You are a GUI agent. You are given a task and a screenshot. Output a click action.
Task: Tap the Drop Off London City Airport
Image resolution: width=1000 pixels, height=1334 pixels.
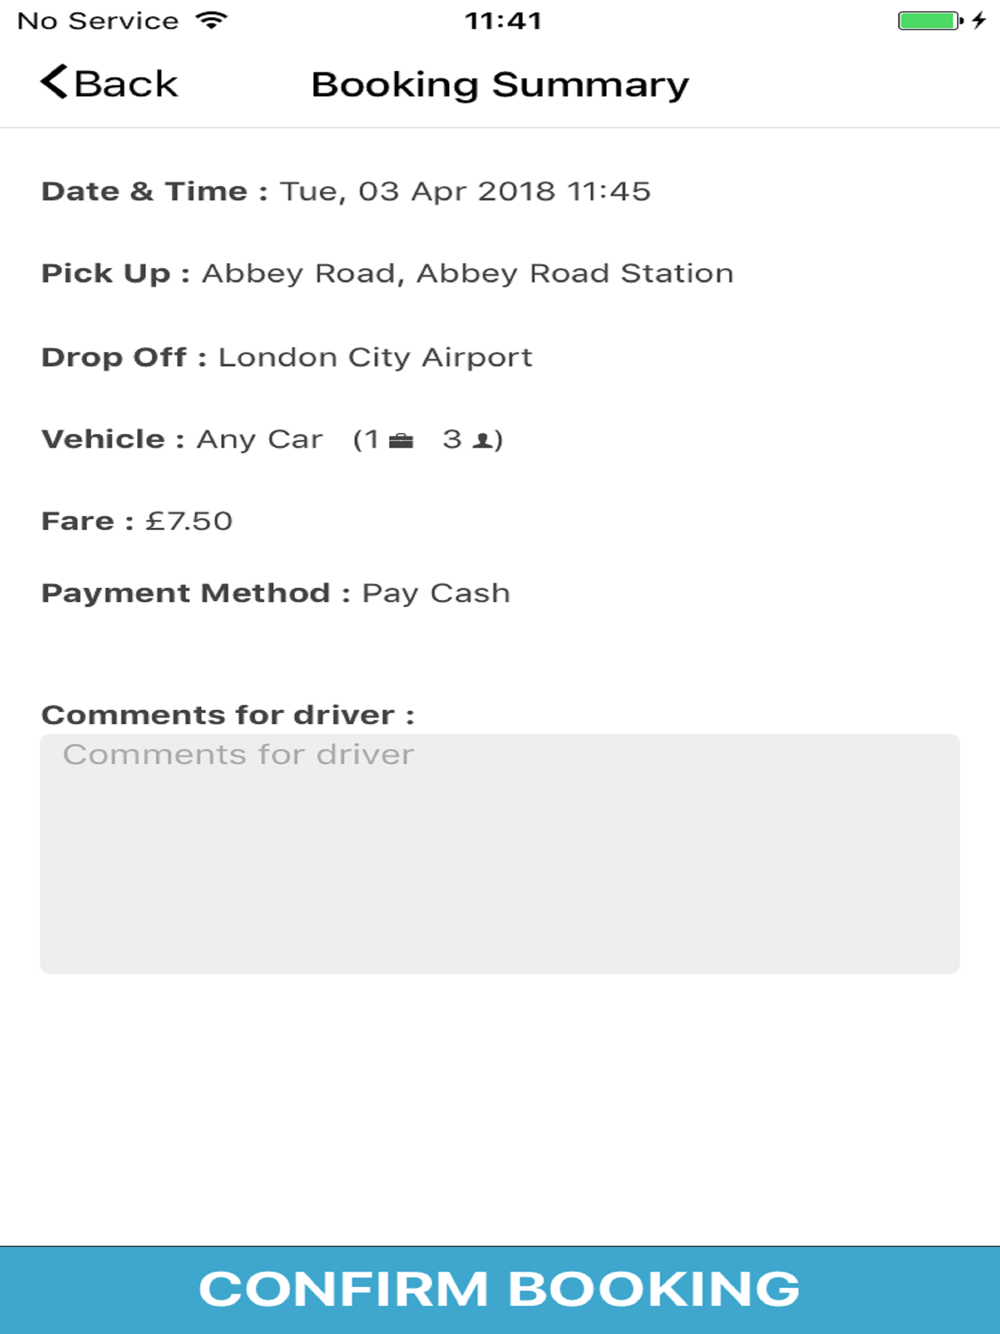375,357
